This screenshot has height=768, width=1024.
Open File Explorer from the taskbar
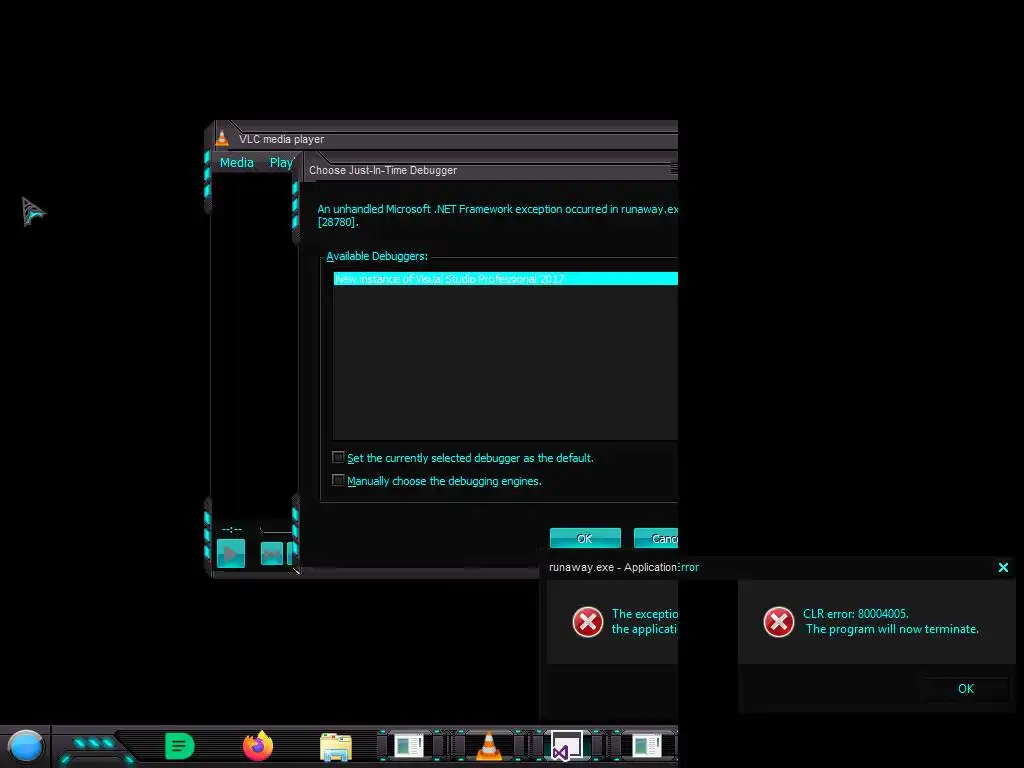(336, 747)
